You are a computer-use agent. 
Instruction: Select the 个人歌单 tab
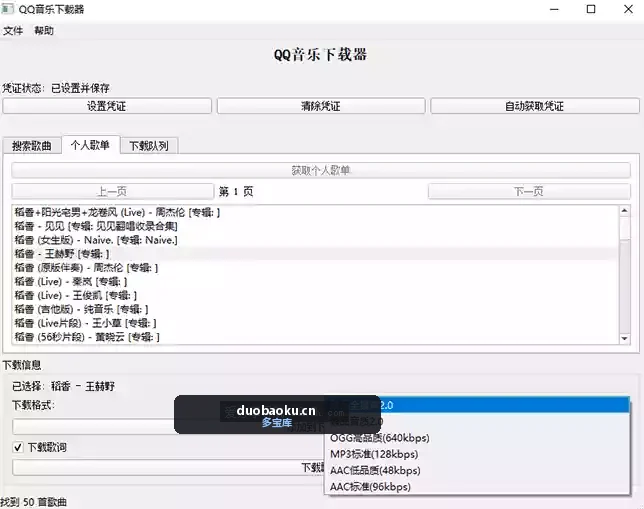click(x=90, y=145)
